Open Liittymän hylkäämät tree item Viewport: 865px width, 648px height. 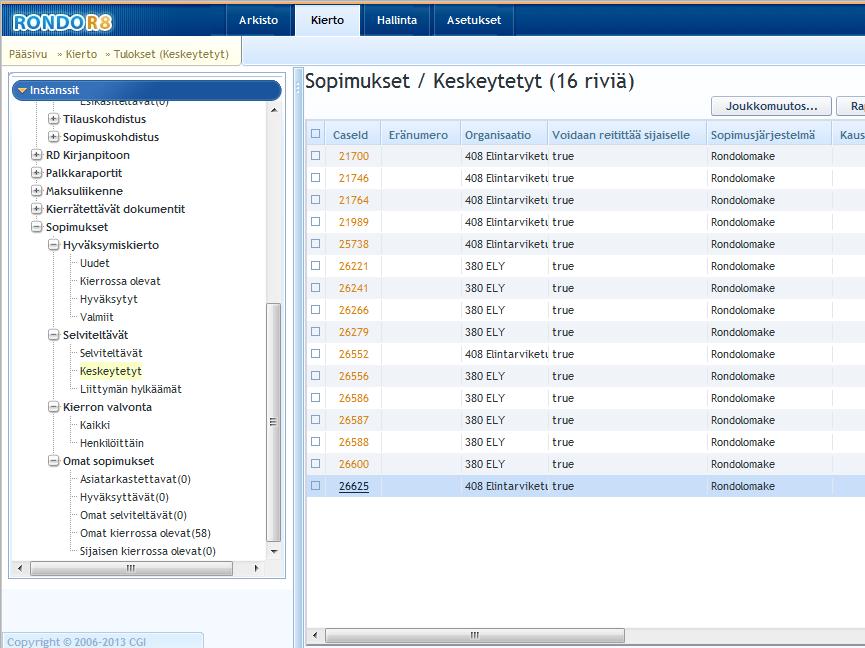point(131,389)
